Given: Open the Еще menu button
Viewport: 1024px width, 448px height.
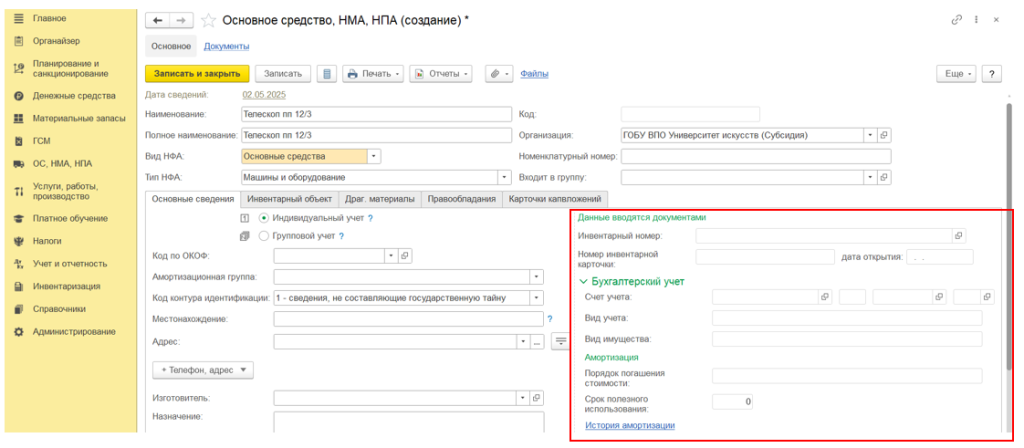Looking at the screenshot, I should tap(956, 74).
